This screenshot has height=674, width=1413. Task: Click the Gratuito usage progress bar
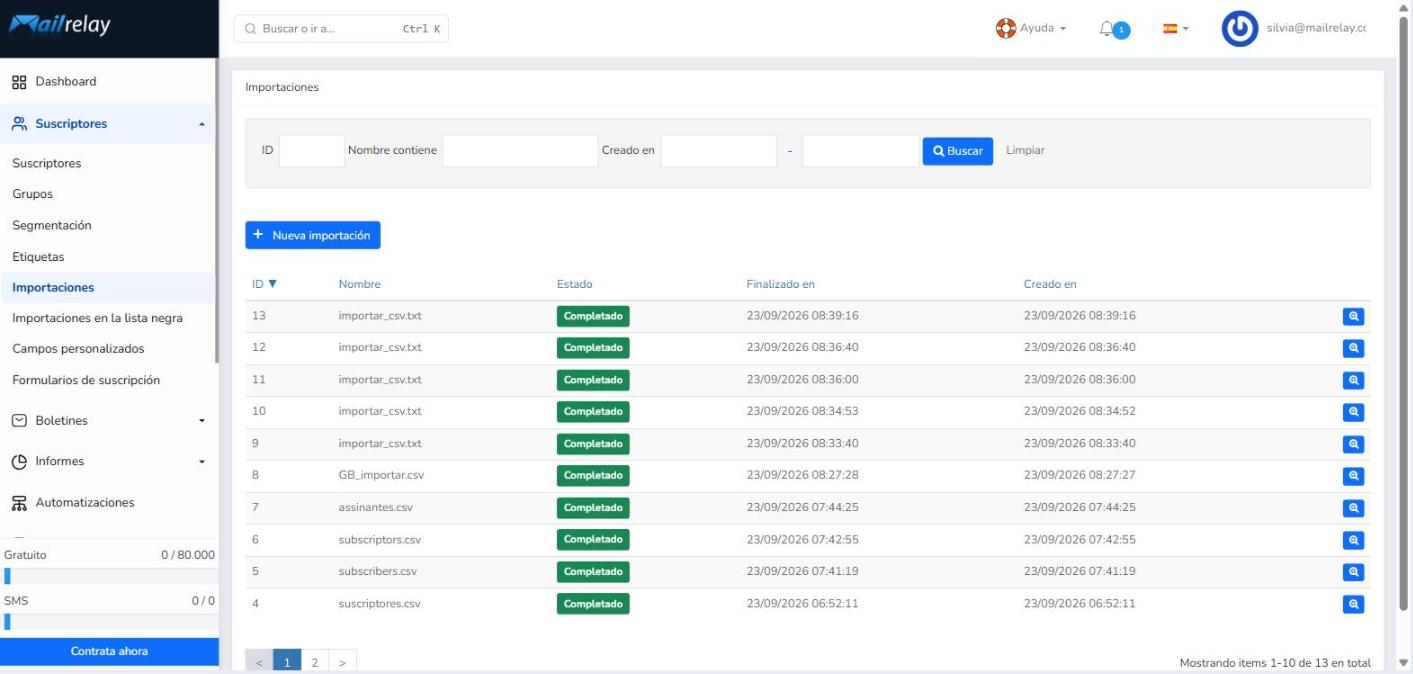pyautogui.click(x=109, y=576)
